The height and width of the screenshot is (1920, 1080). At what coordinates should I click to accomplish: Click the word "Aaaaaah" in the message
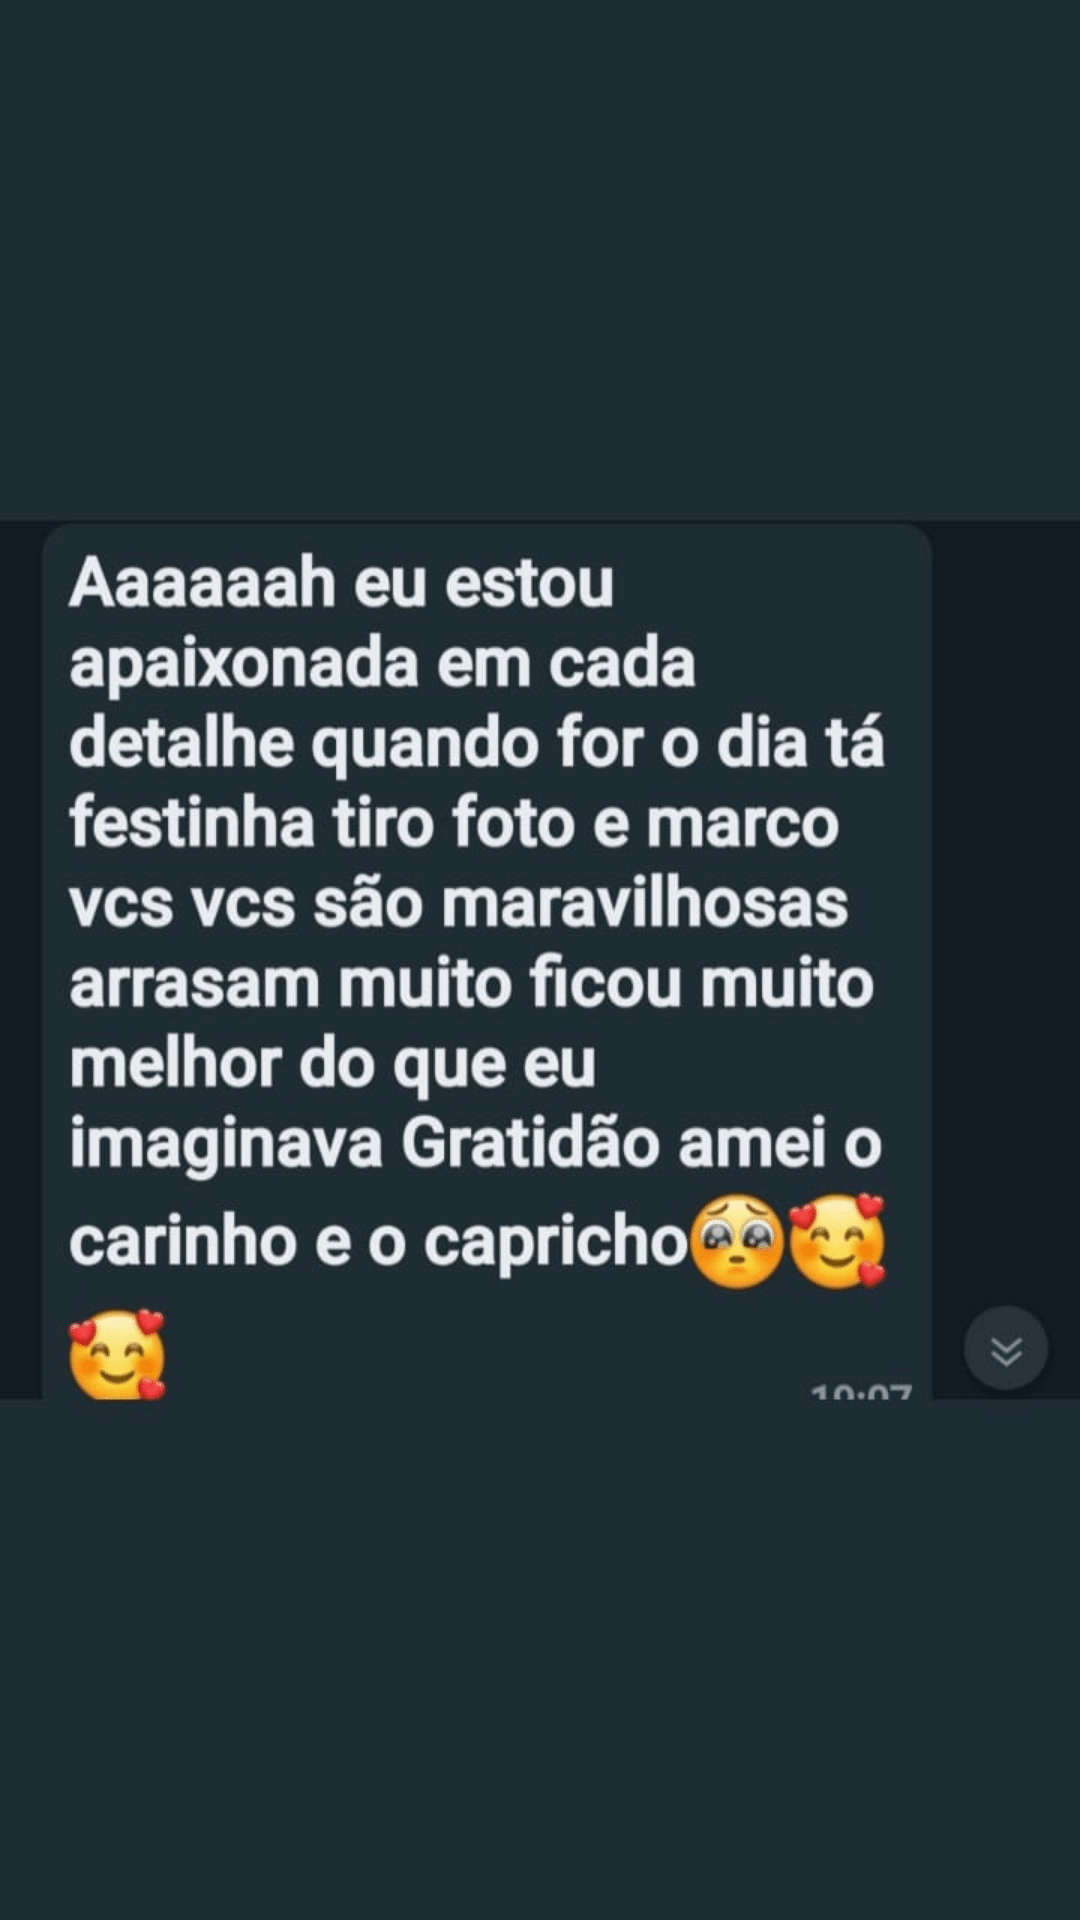(201, 583)
